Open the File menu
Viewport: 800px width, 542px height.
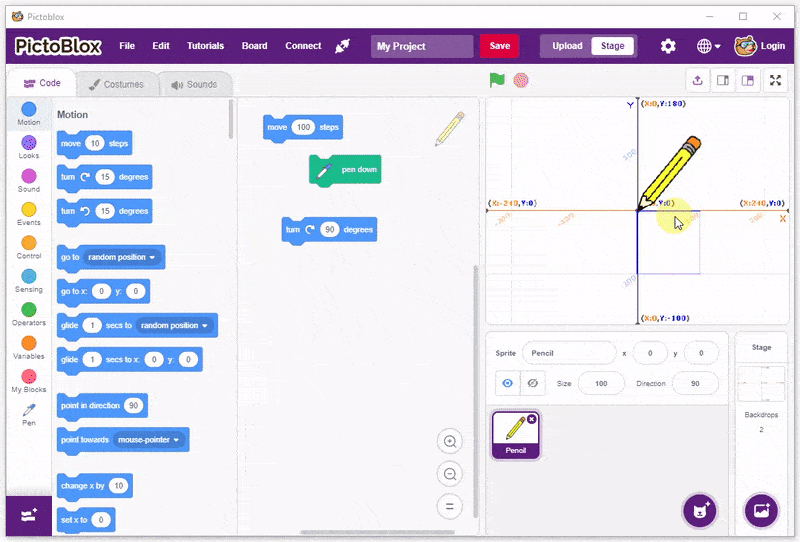coord(127,46)
